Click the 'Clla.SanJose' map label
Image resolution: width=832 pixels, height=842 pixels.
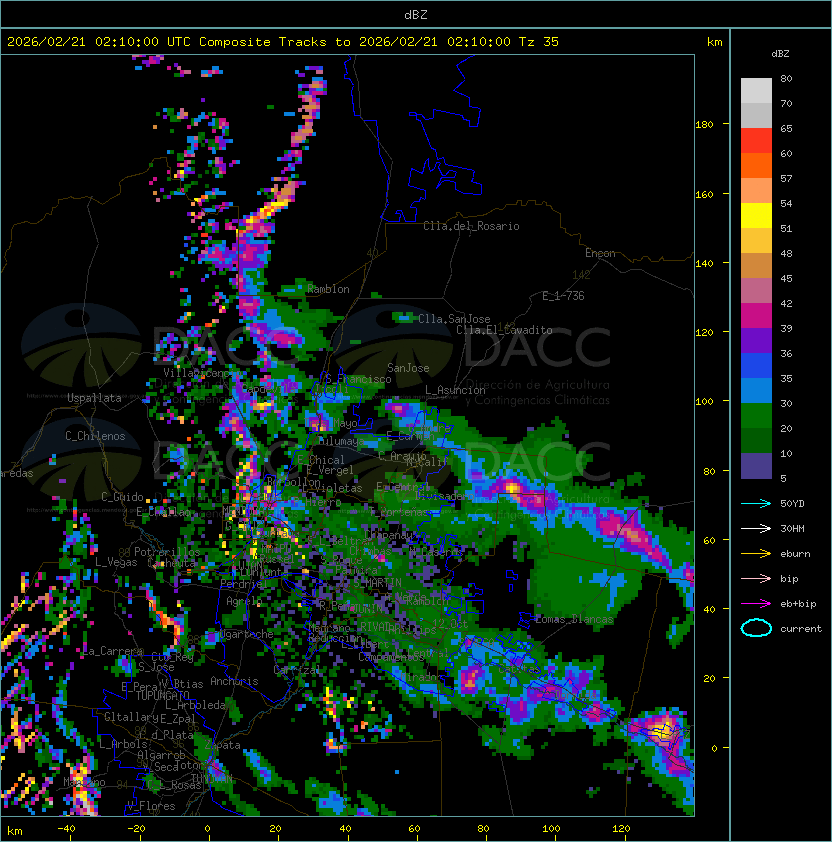454,319
